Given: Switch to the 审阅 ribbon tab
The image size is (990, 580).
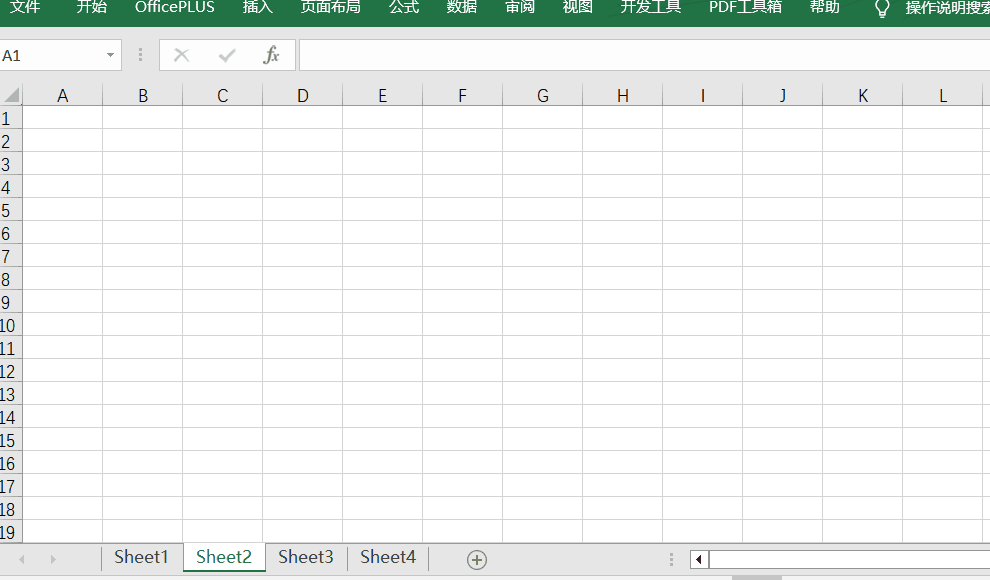Looking at the screenshot, I should click(x=520, y=8).
